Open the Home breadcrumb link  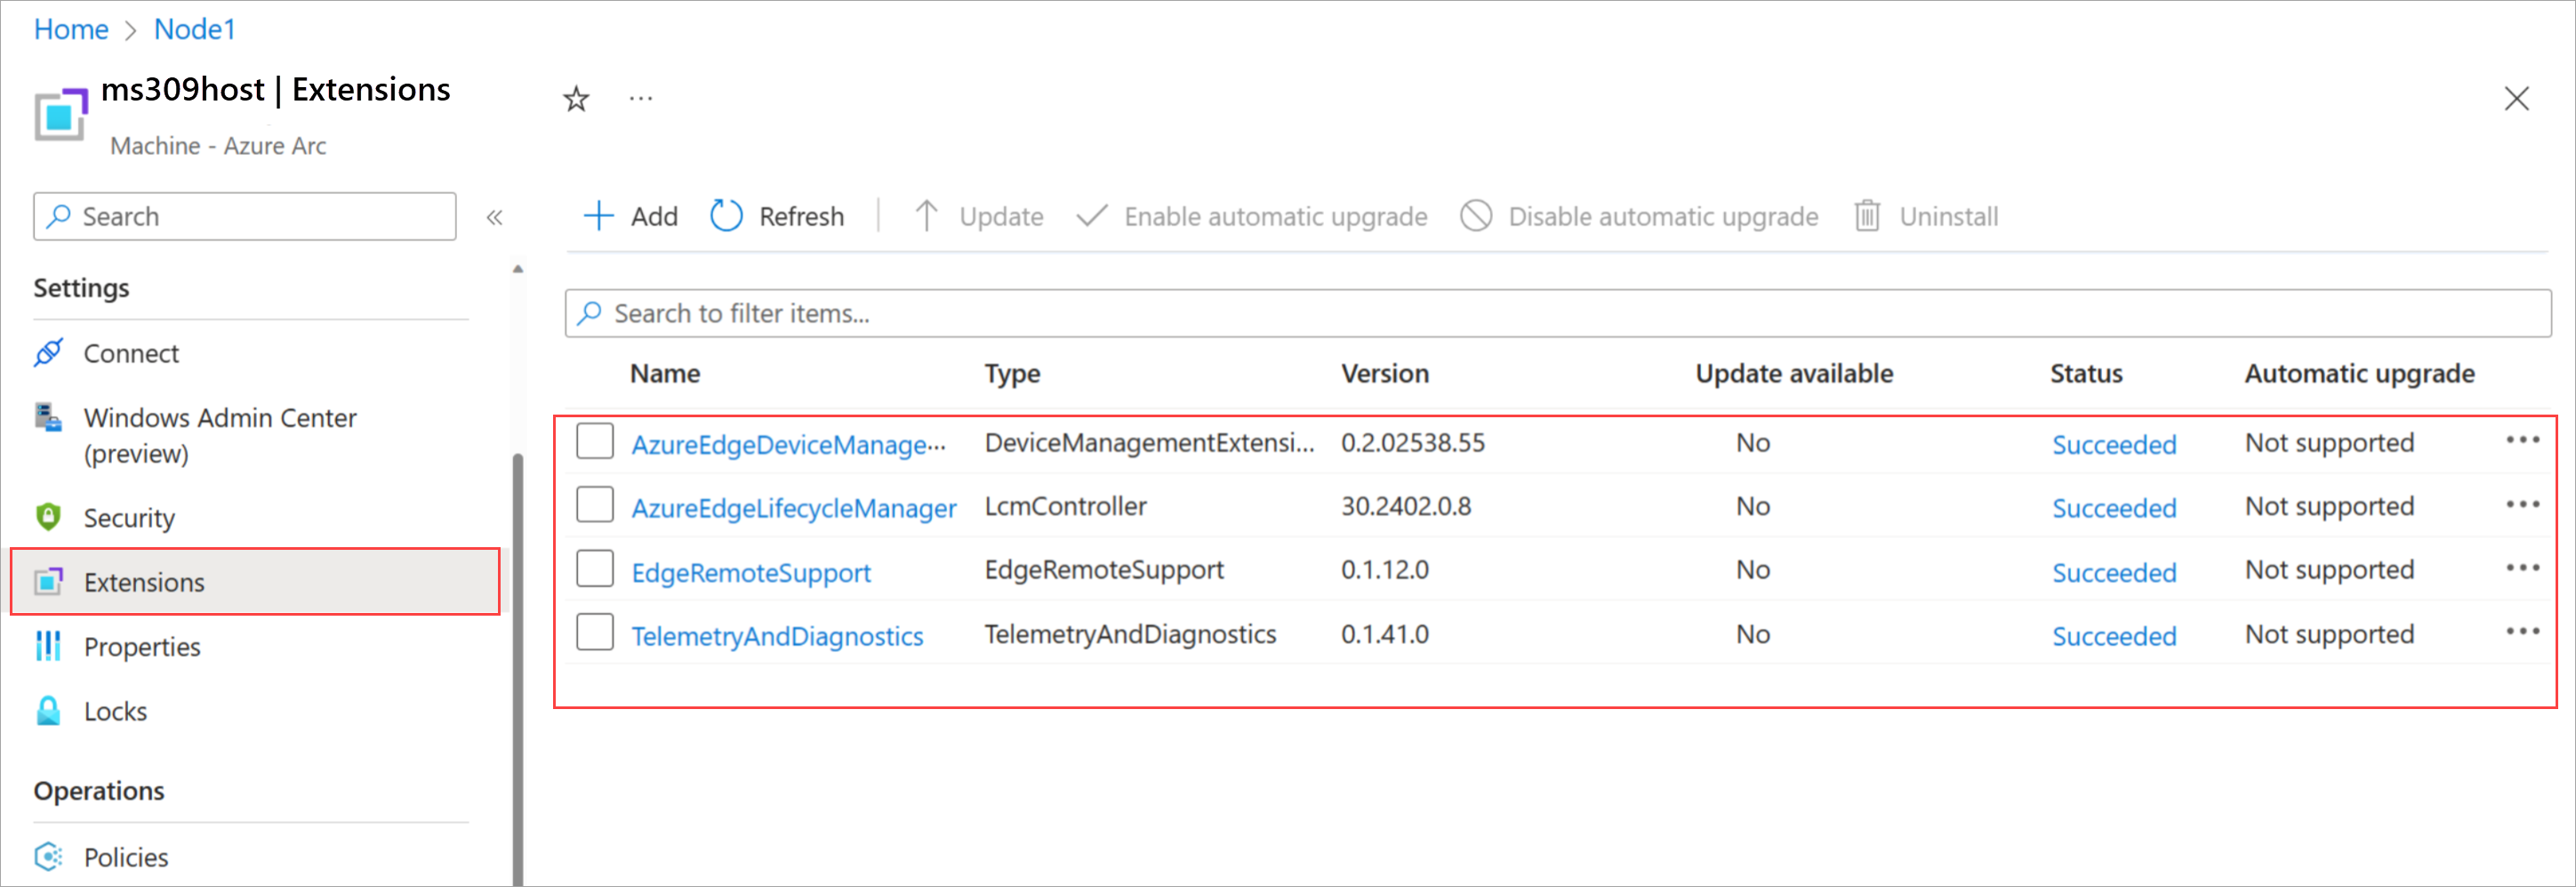70,29
